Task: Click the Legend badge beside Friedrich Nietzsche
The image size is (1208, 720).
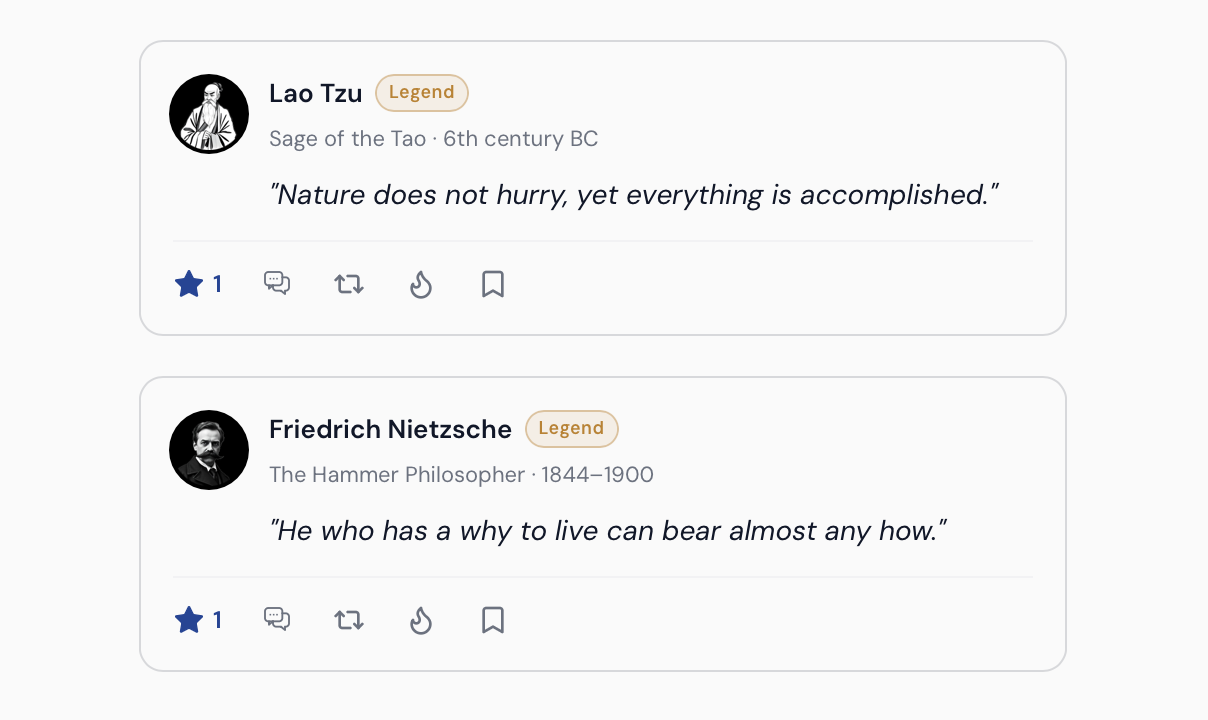Action: click(572, 429)
